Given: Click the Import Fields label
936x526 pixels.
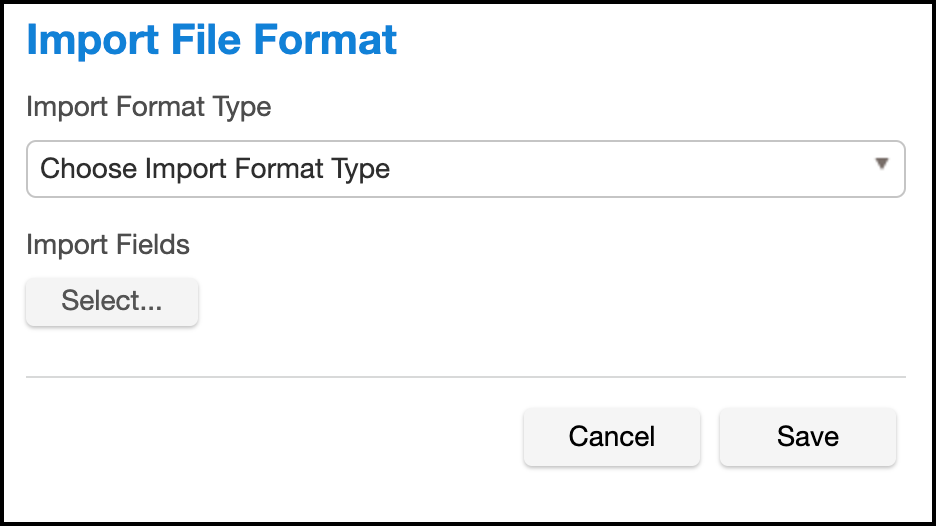Looking at the screenshot, I should click(x=108, y=244).
